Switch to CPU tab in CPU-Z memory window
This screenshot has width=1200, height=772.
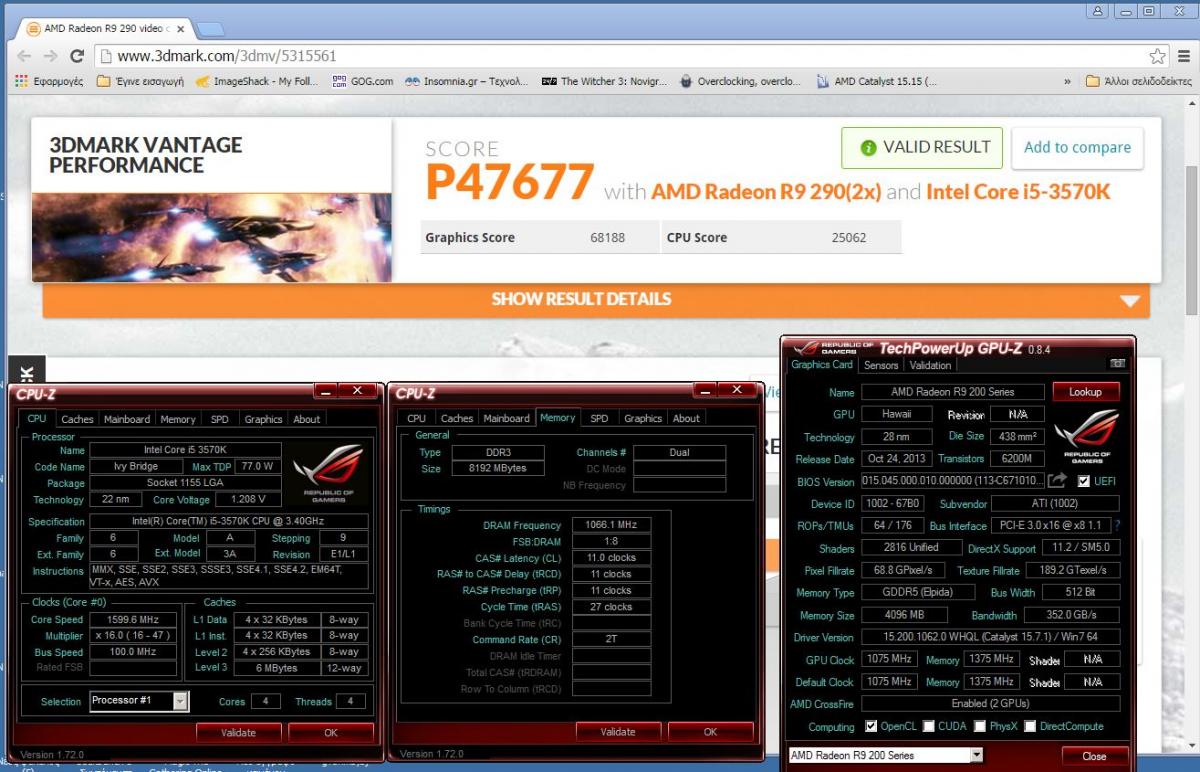[x=416, y=418]
